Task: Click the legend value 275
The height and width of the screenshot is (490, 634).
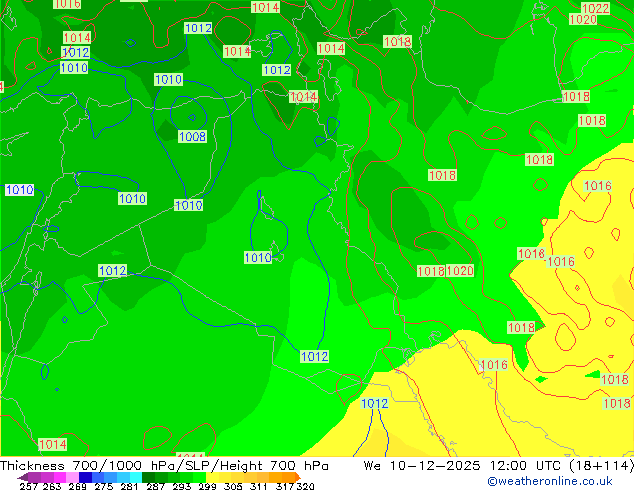Action: pyautogui.click(x=104, y=486)
